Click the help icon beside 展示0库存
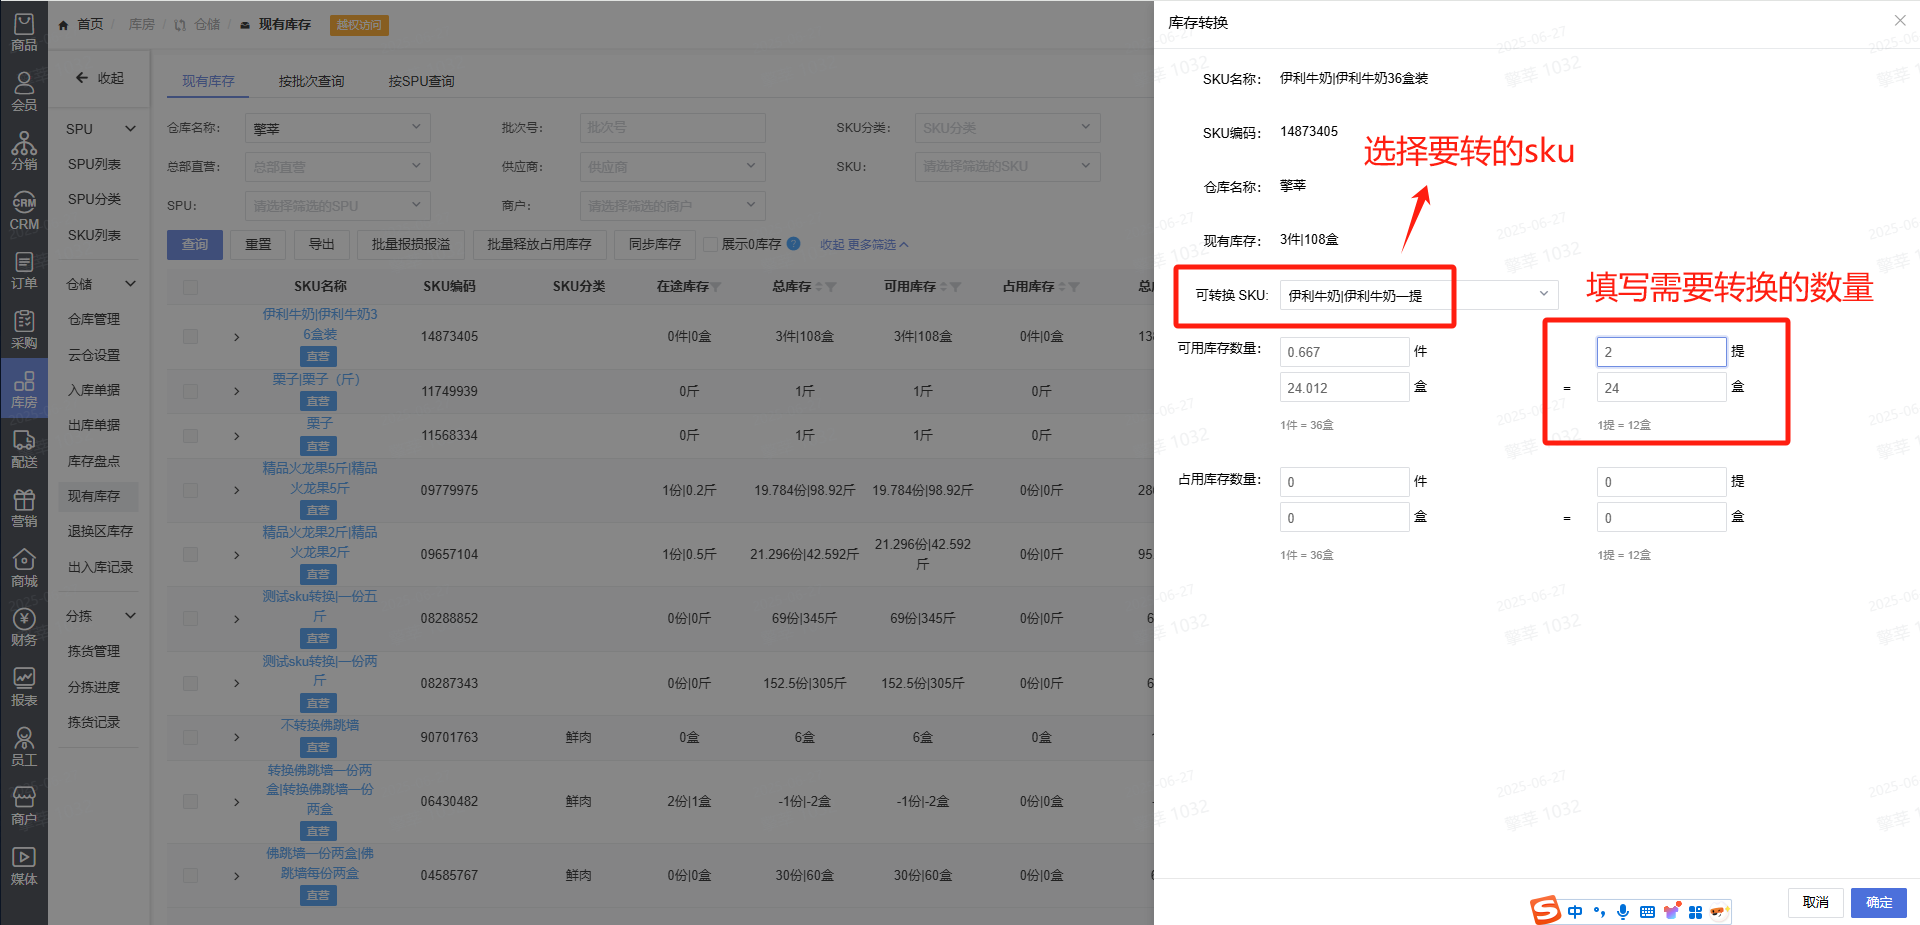1920x925 pixels. (x=793, y=243)
